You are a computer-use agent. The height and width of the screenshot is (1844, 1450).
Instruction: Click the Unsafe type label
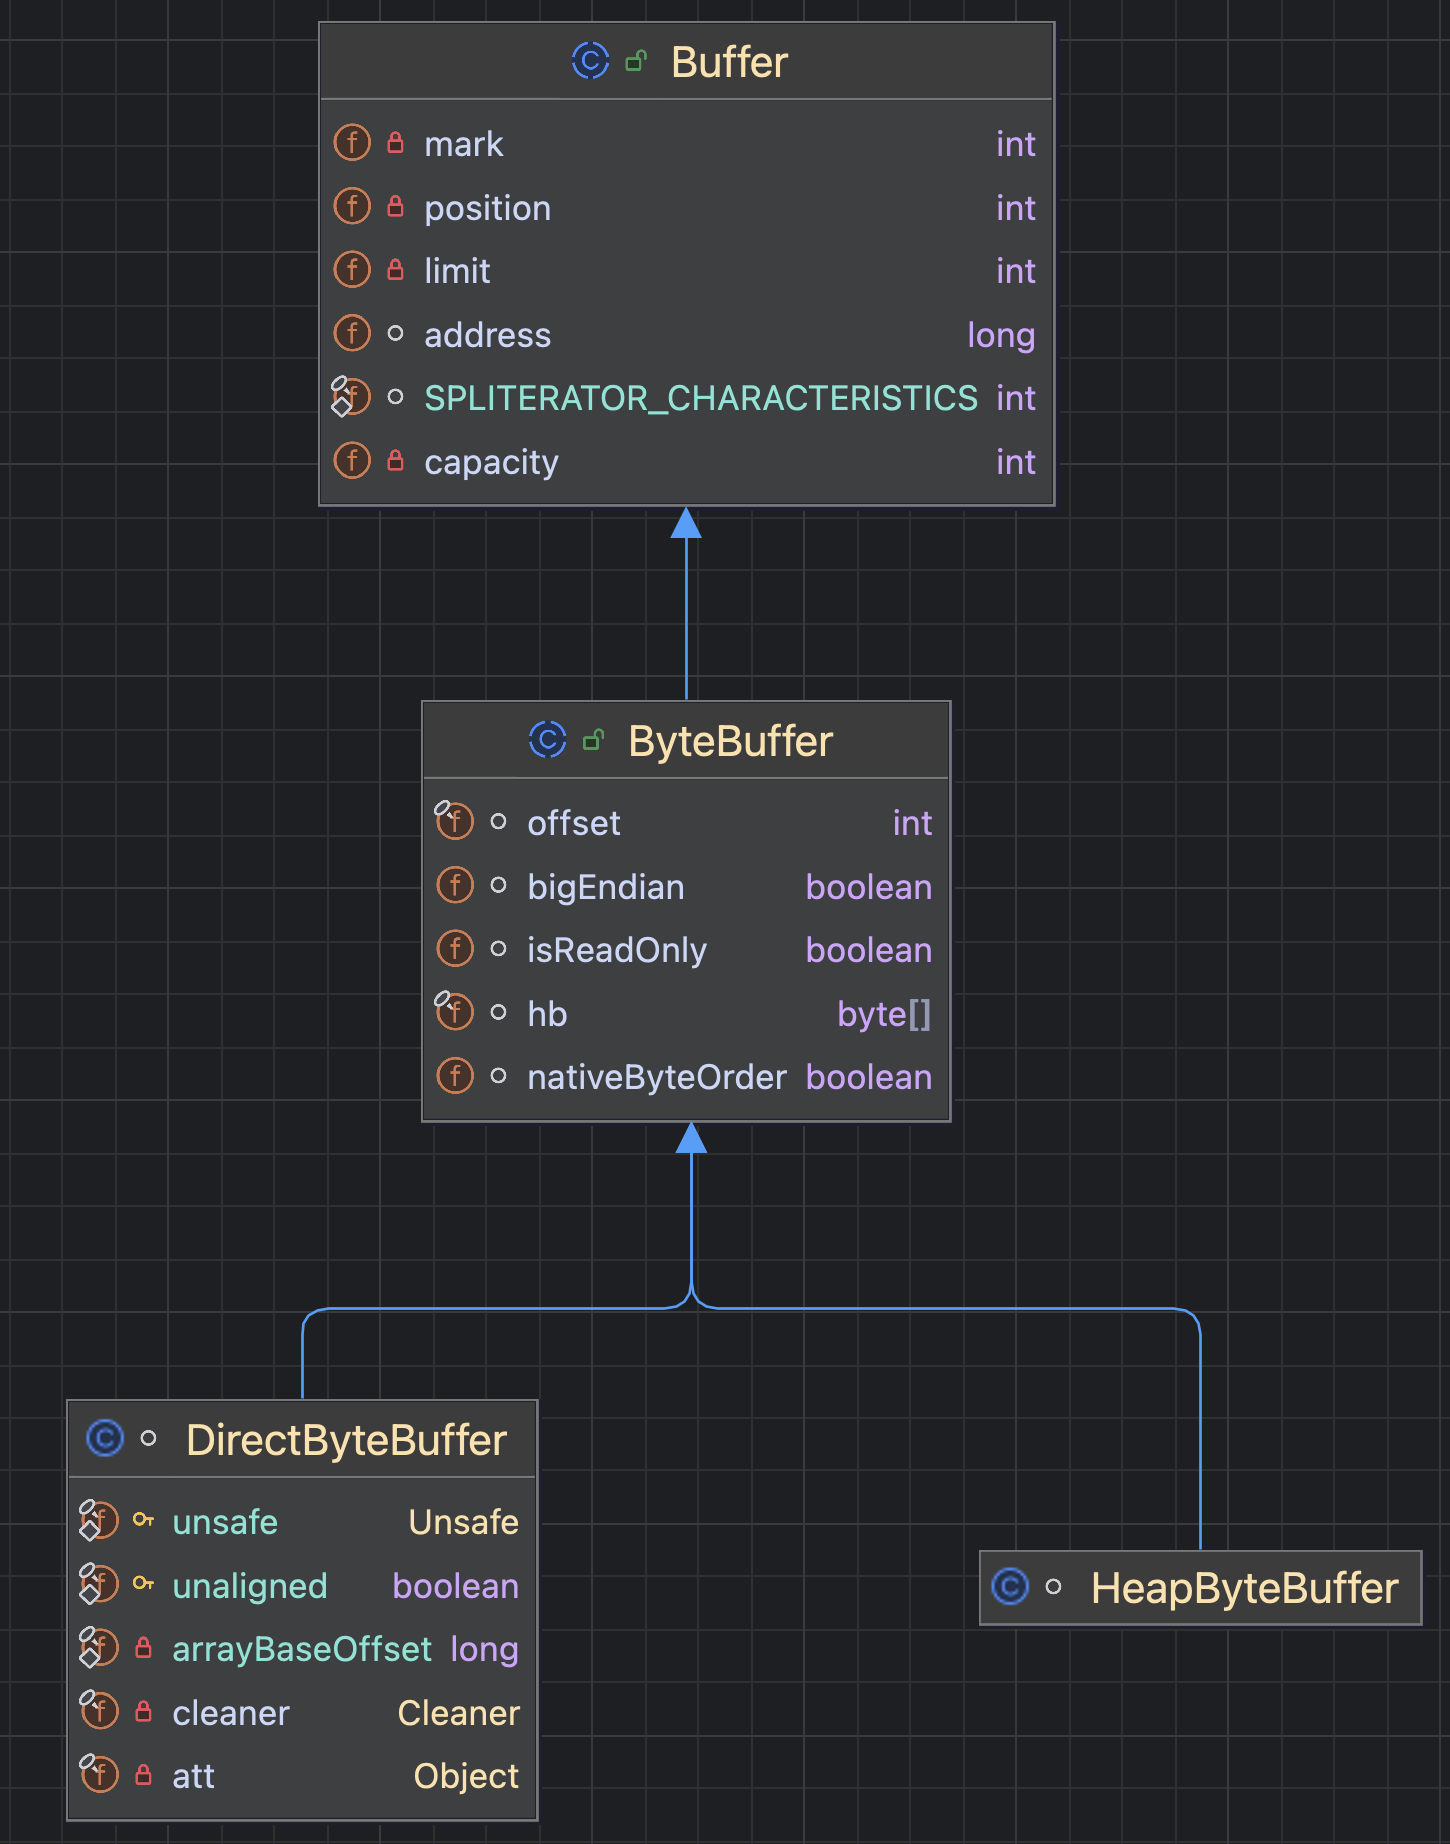pyautogui.click(x=463, y=1522)
